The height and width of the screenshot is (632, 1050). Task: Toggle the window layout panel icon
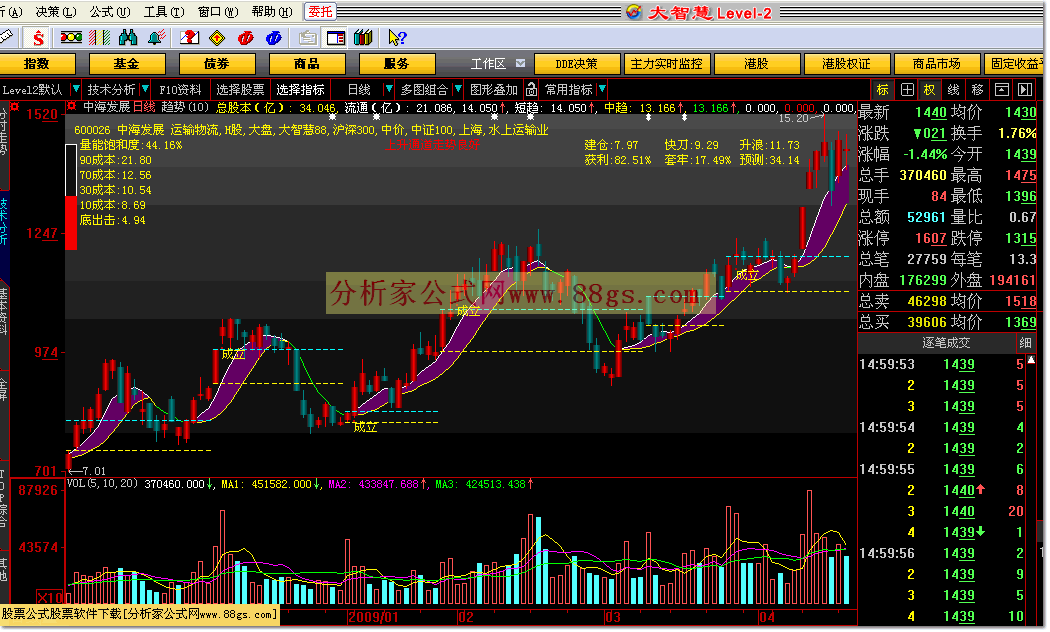click(x=335, y=37)
